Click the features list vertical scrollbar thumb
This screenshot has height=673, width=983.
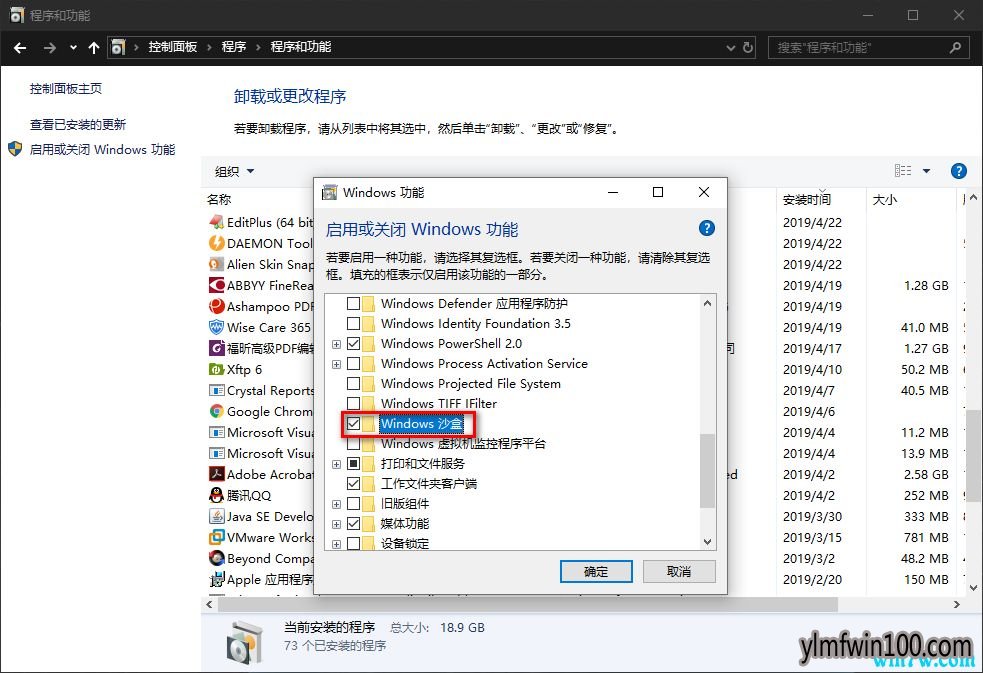click(x=707, y=471)
